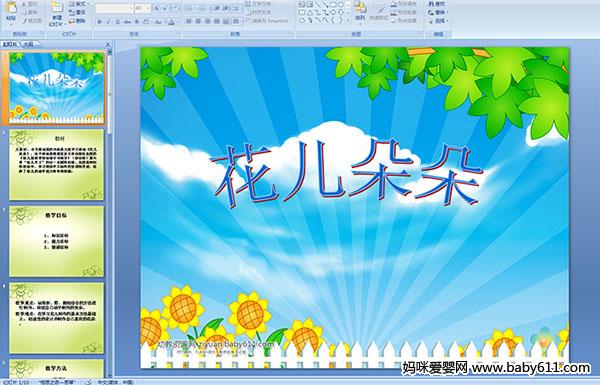Image resolution: width=600 pixels, height=385 pixels.
Task: Toggle Underline formatting
Action: pos(117,22)
